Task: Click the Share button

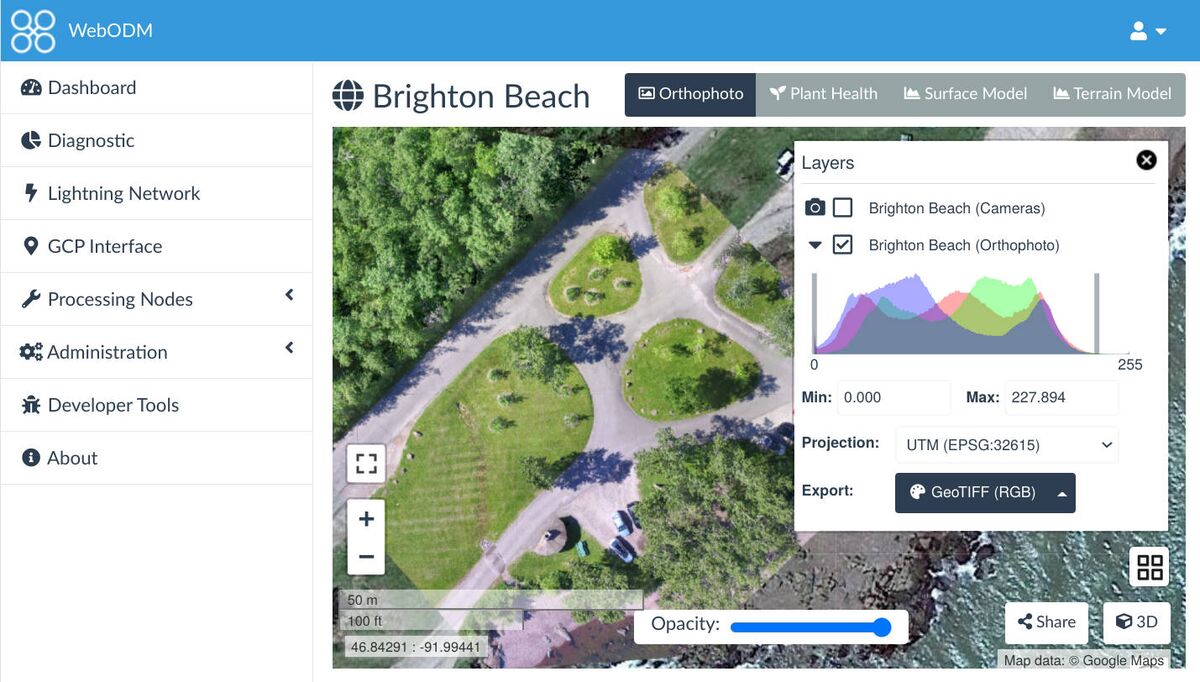Action: (x=1046, y=622)
